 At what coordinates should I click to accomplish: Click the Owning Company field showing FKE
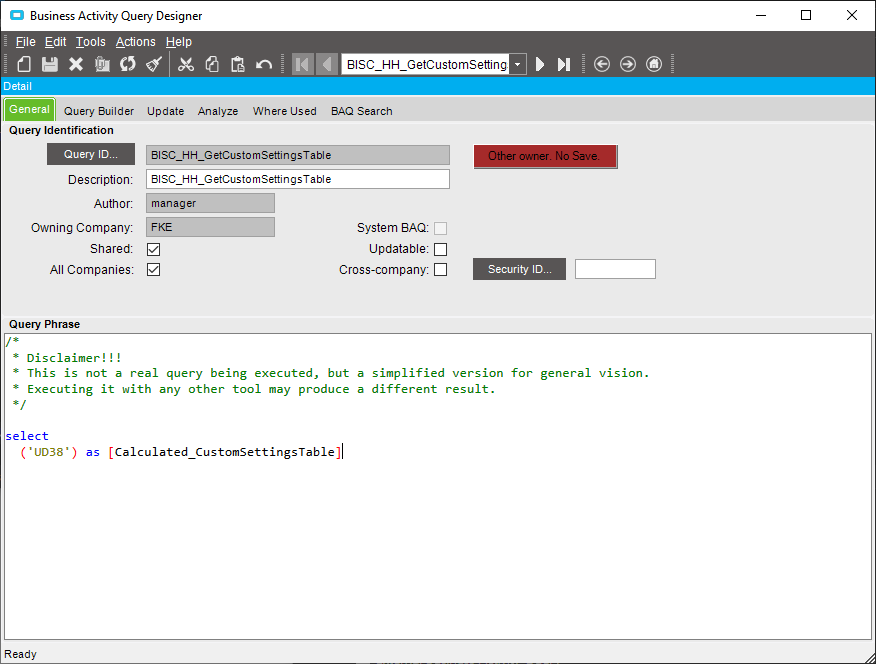[x=211, y=227]
